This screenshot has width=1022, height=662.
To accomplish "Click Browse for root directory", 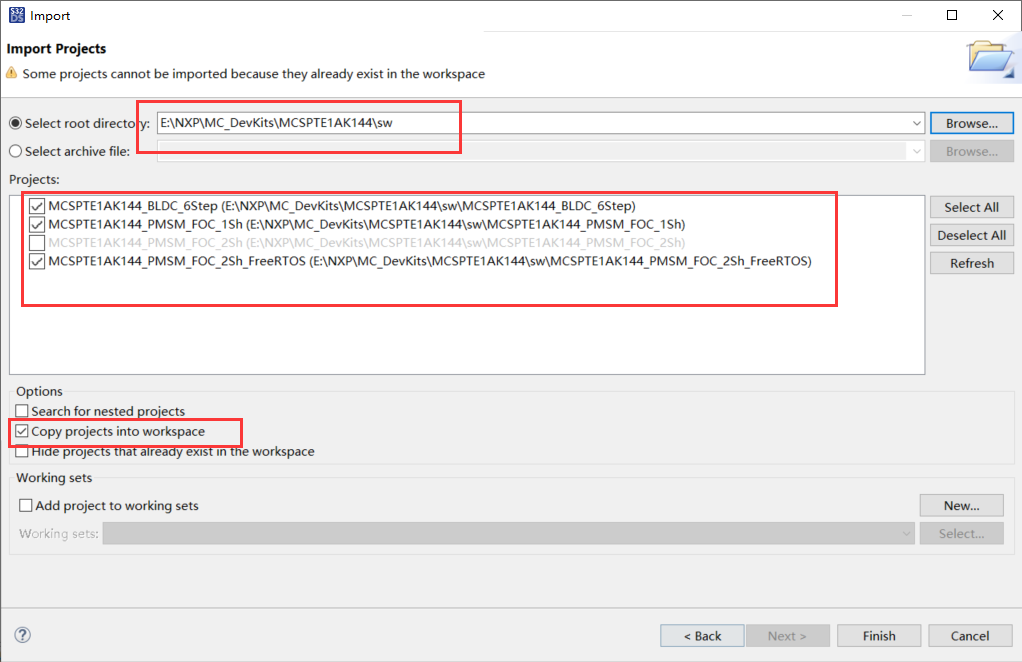I will click(972, 123).
